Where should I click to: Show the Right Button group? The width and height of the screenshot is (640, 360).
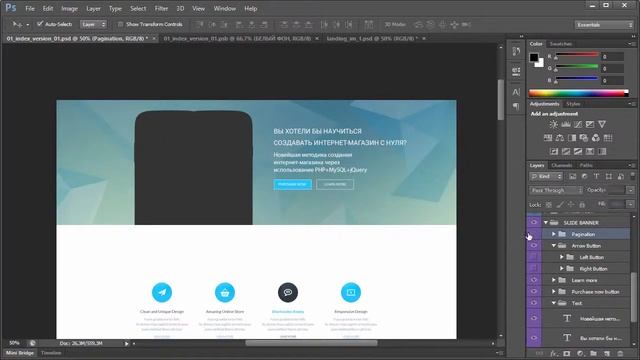533,268
